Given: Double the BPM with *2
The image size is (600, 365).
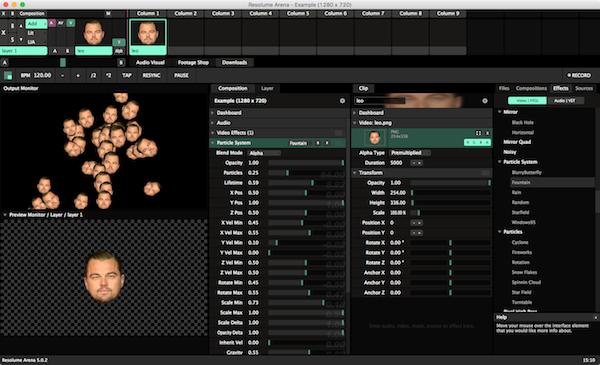Looking at the screenshot, I should point(109,76).
